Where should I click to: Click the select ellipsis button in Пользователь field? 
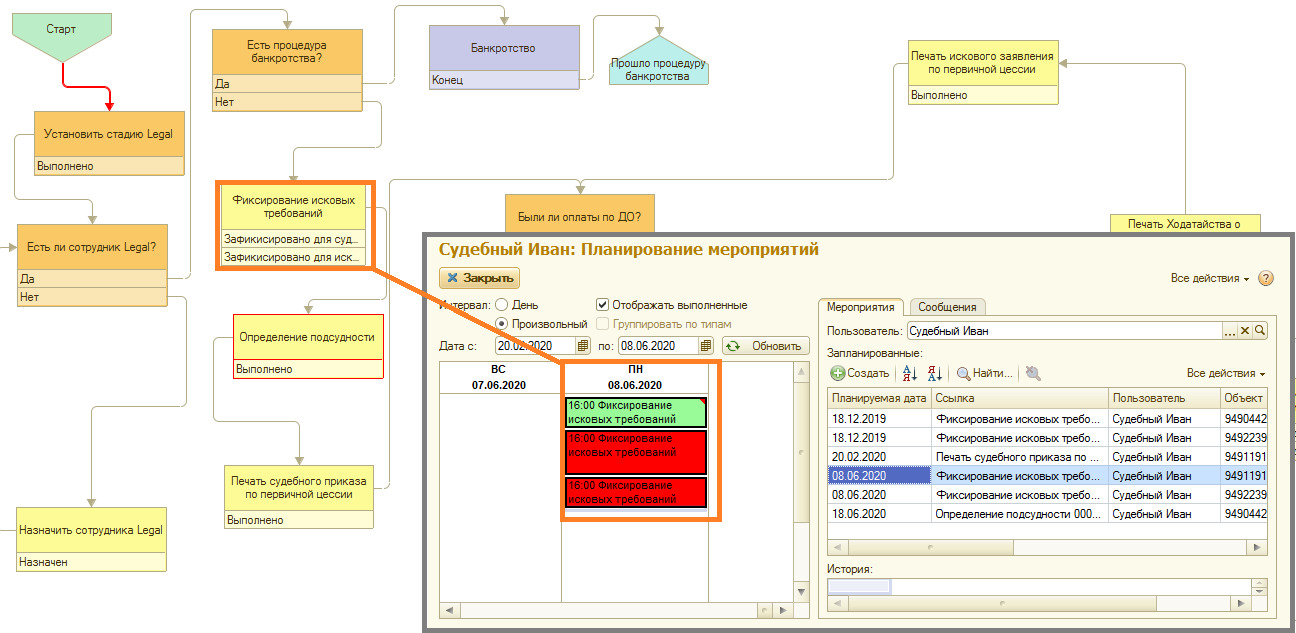coord(1230,330)
